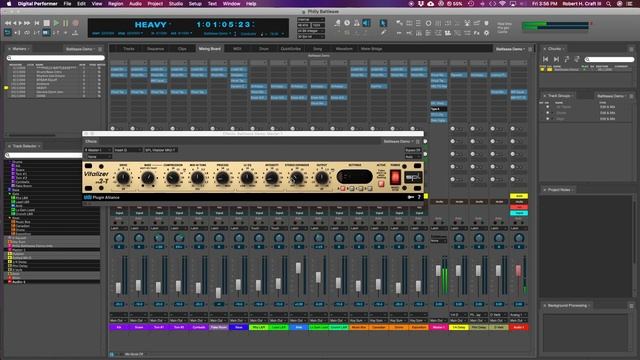This screenshot has width=640, height=360.
Task: Click the Drive knob on Vitalizer
Action: point(123,178)
